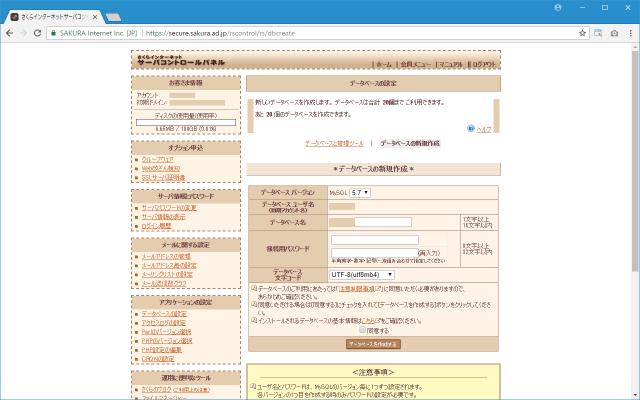Select the データベースの新規作成 tab

410,143
